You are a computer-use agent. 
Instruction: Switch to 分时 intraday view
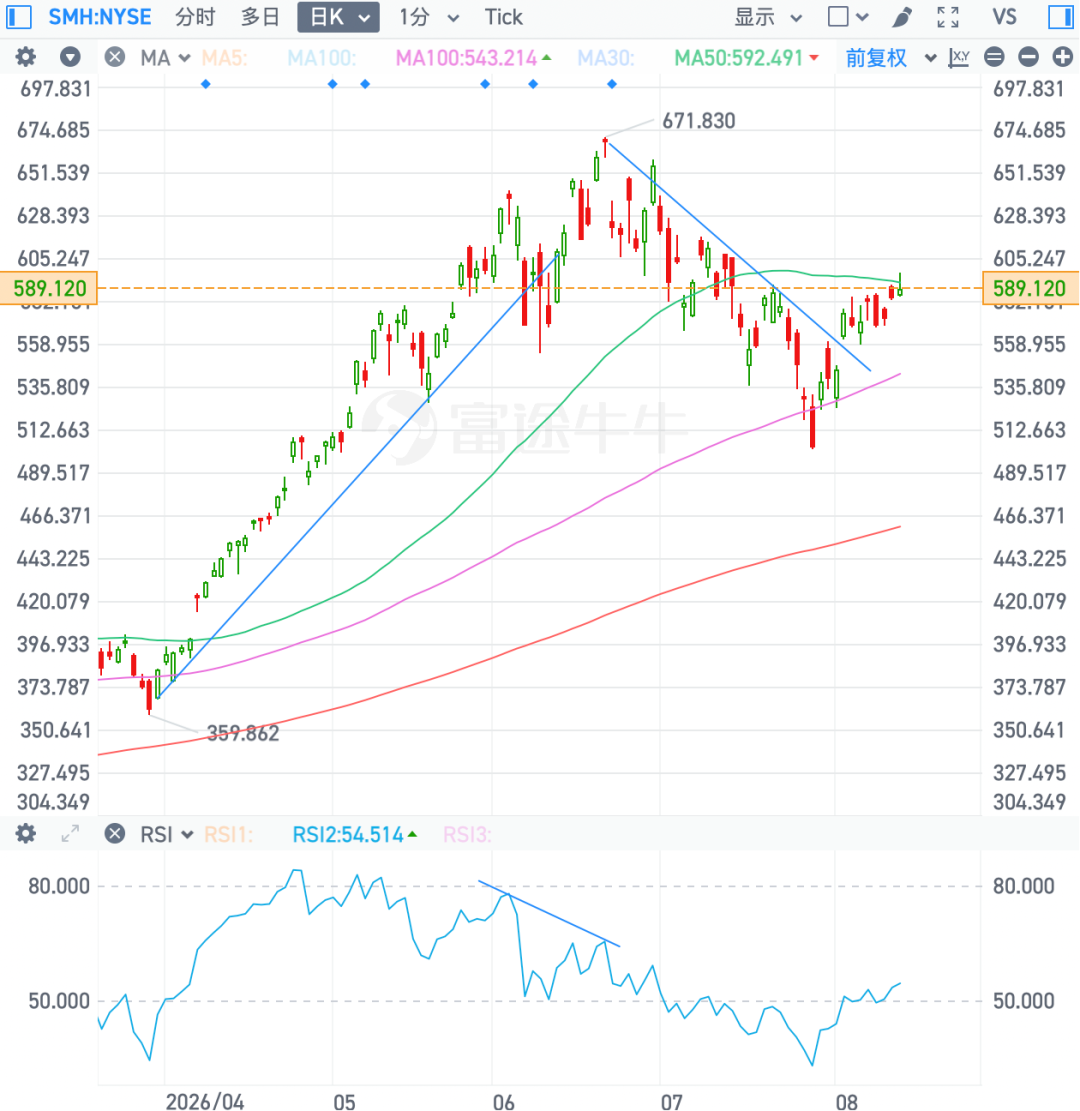click(195, 16)
